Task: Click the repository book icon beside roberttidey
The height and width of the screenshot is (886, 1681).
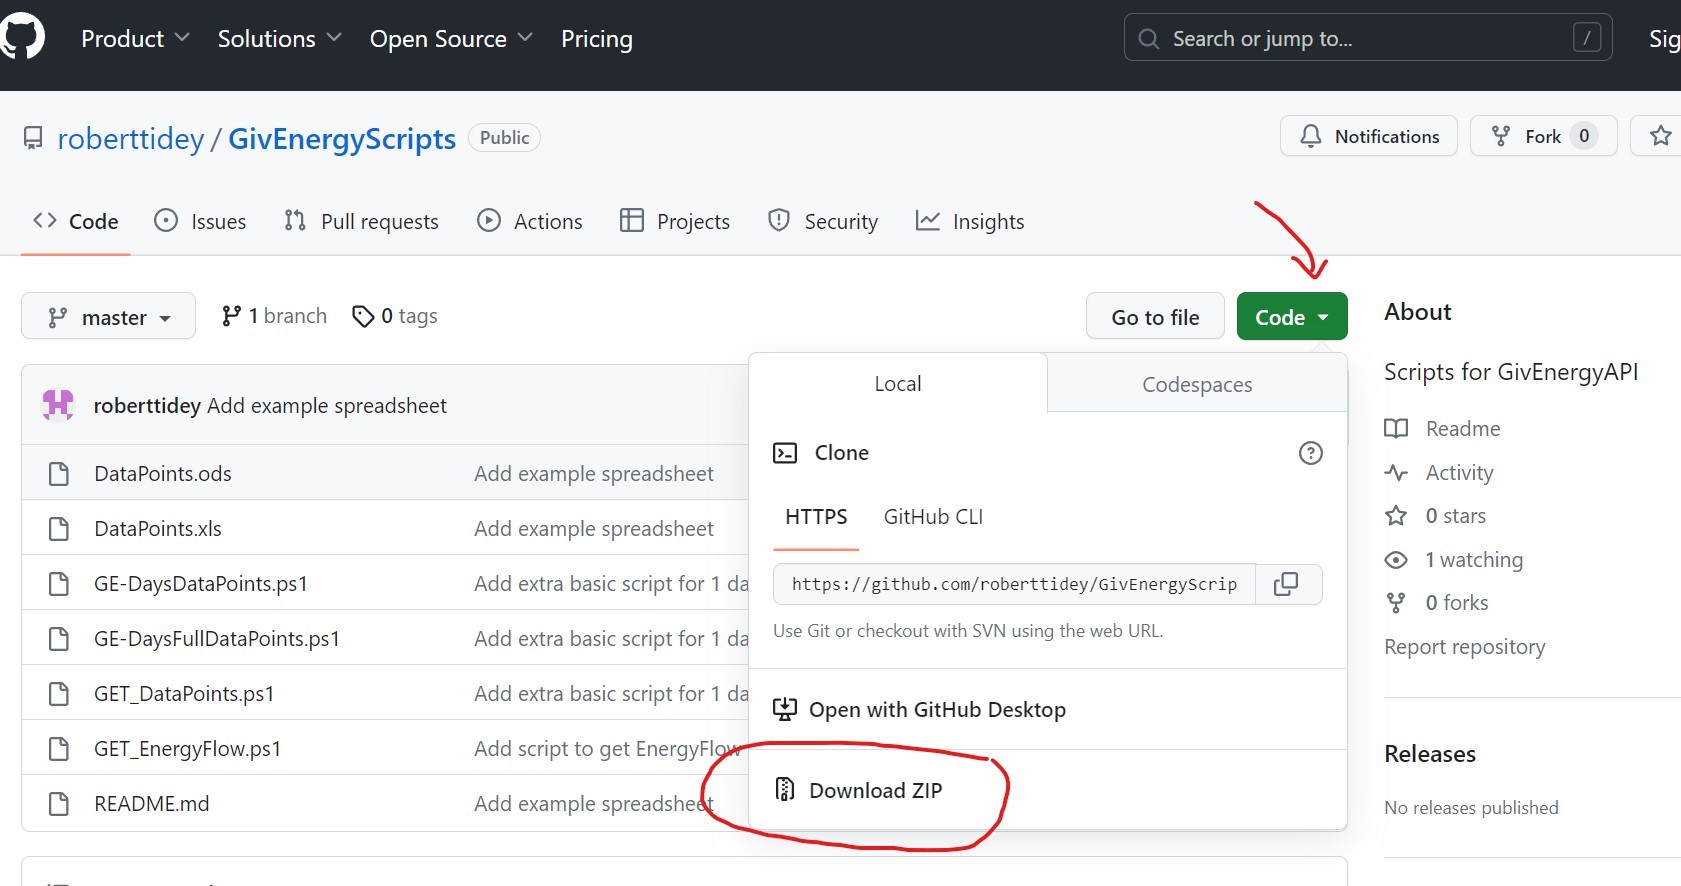Action: click(x=33, y=138)
